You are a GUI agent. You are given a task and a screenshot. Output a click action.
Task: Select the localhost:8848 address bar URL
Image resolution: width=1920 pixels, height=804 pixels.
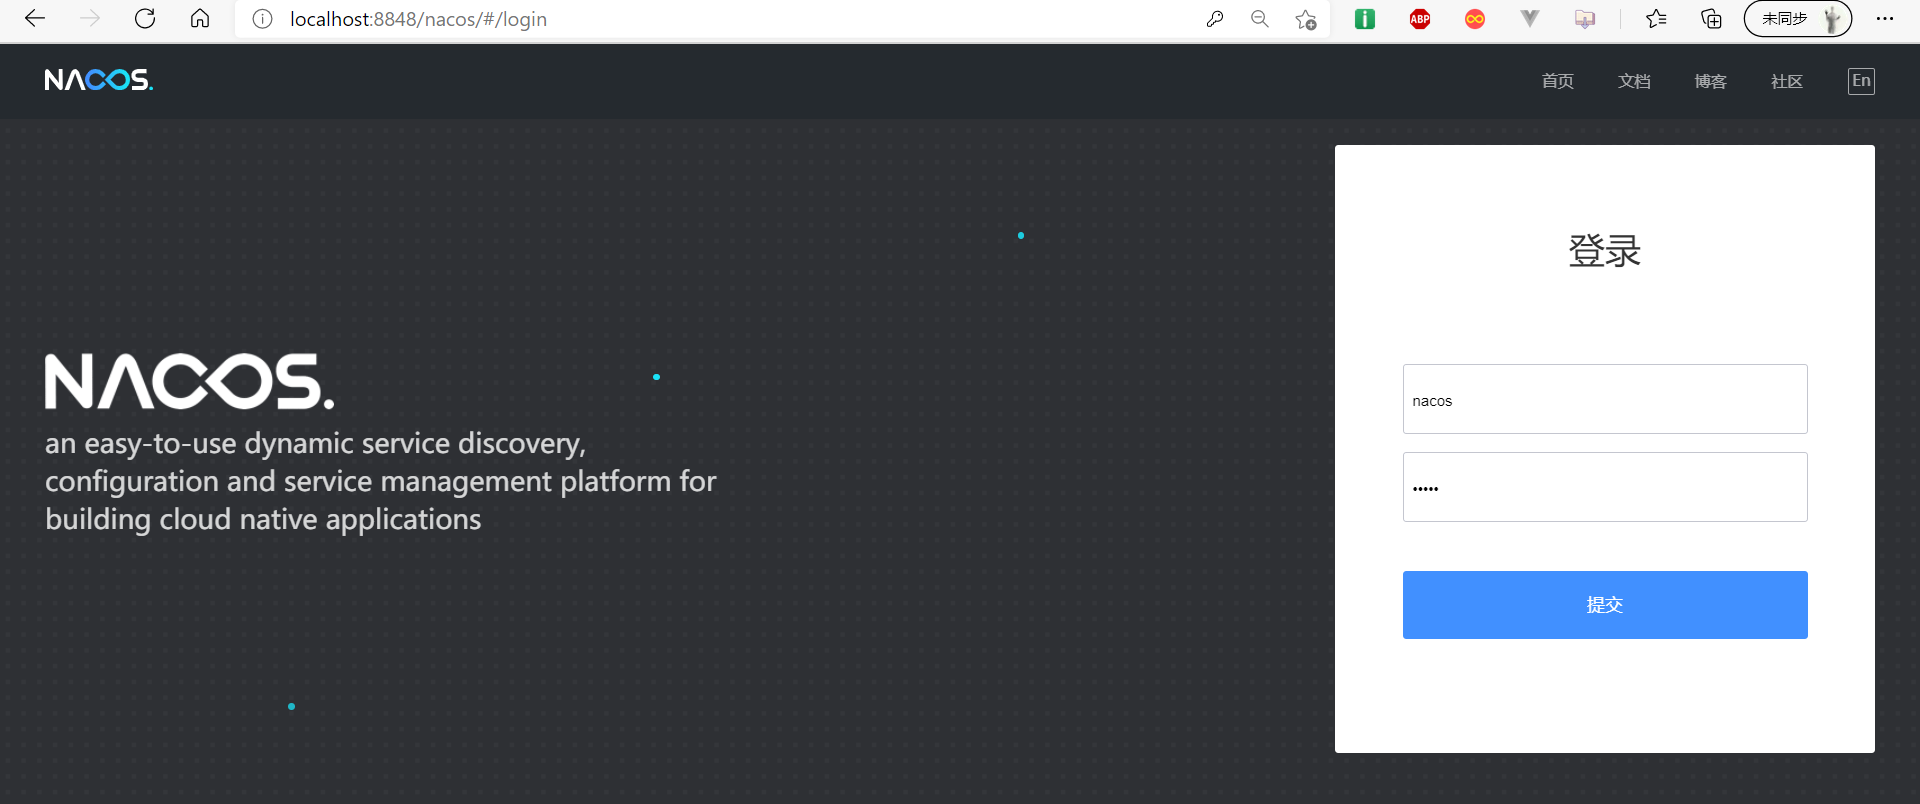pos(418,19)
